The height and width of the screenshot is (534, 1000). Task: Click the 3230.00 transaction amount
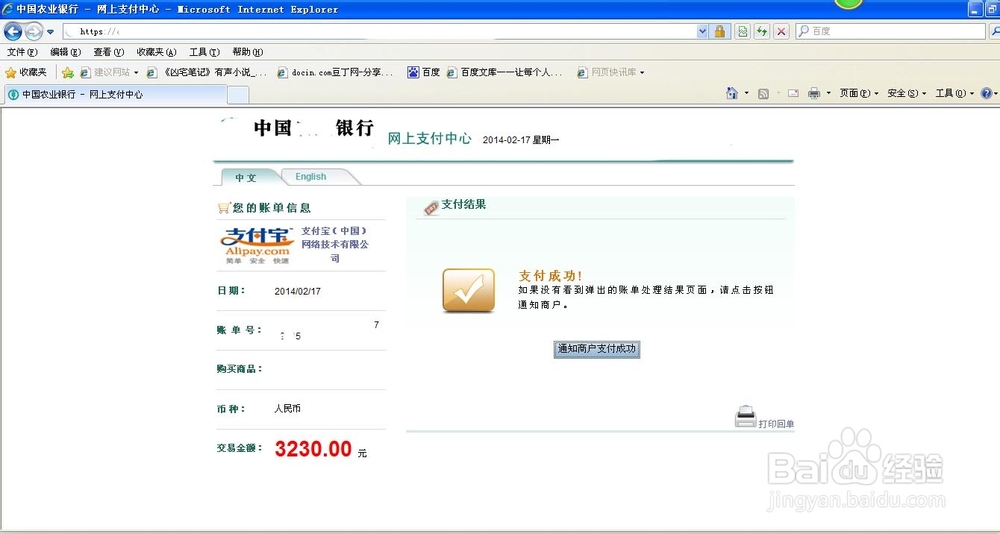pos(313,449)
